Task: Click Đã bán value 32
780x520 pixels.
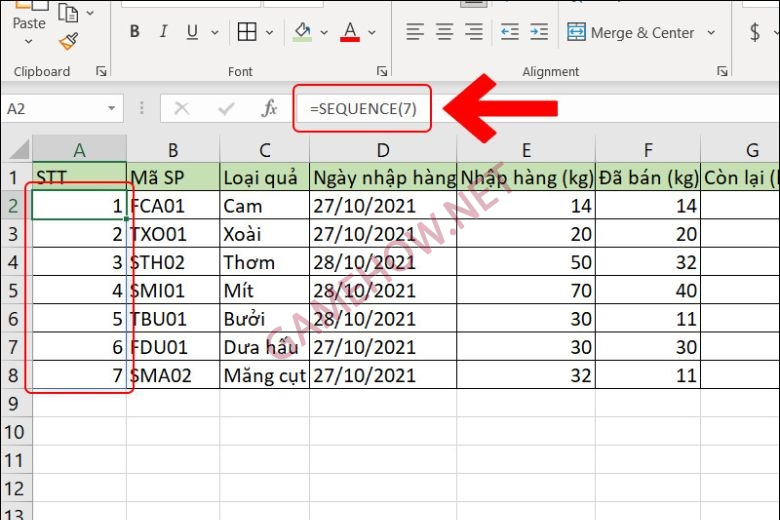Action: (x=648, y=262)
